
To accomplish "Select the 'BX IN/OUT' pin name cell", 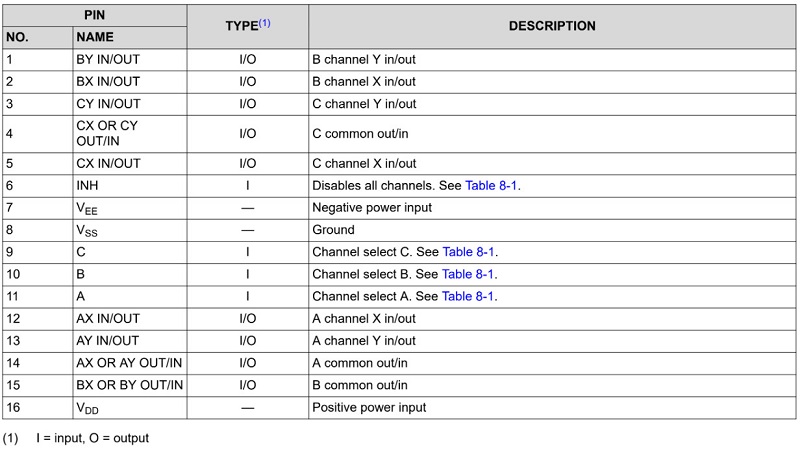I will [x=130, y=82].
